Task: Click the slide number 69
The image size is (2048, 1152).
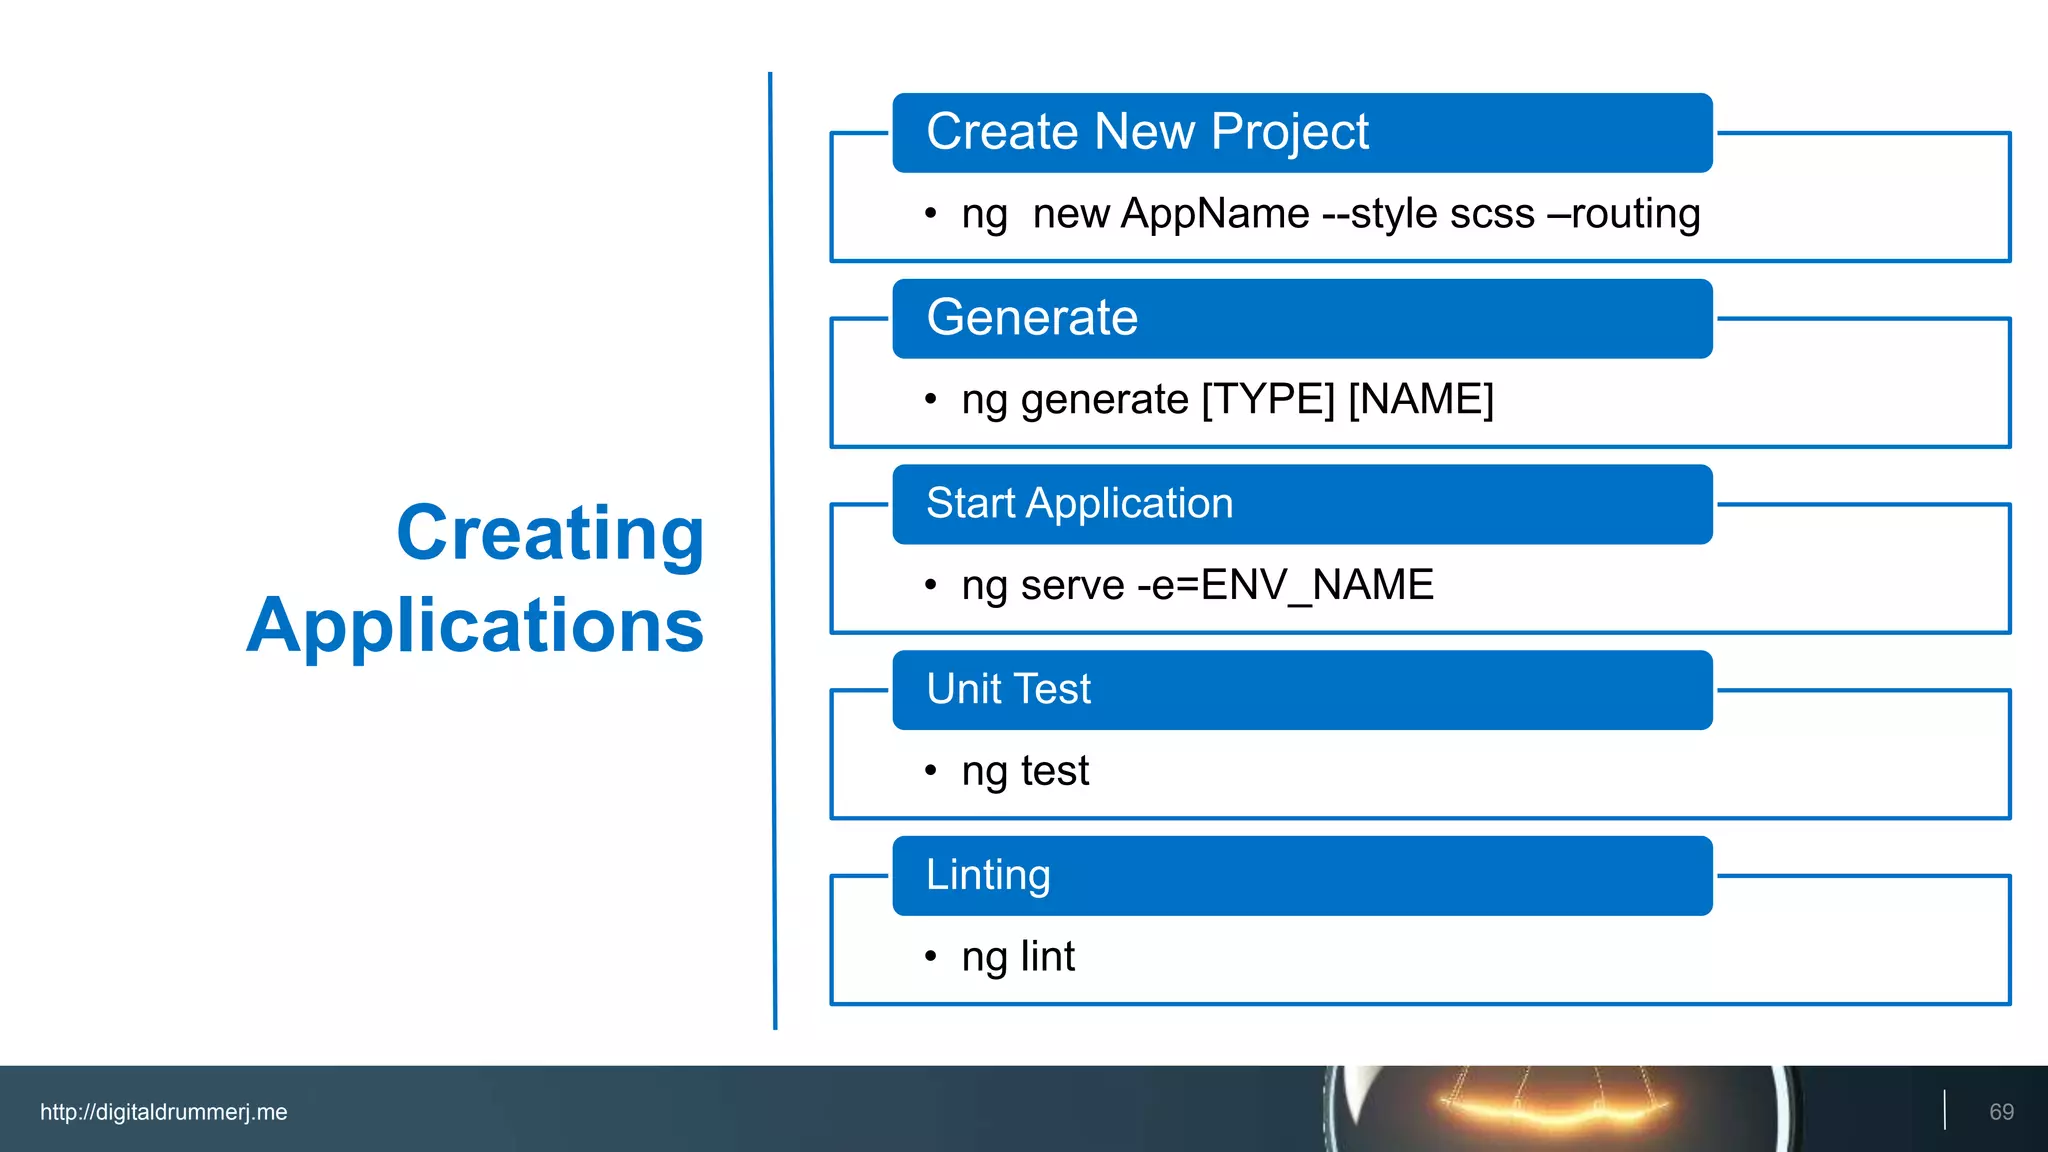Action: (x=2001, y=1112)
